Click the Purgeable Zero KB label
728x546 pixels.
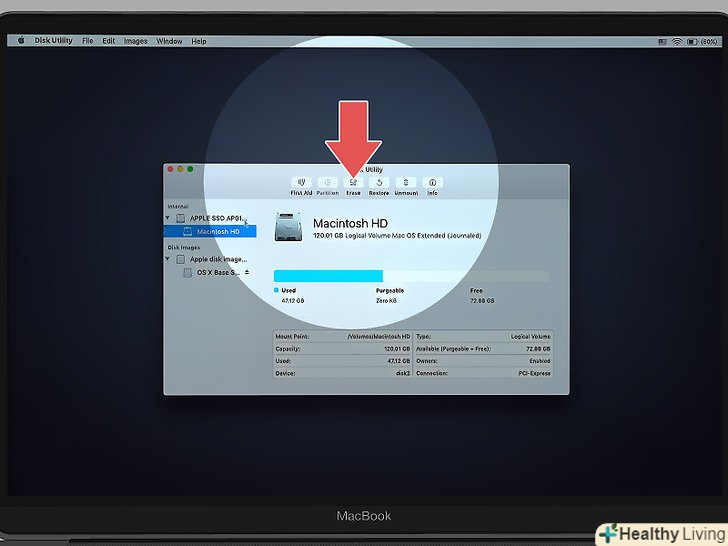(x=390, y=295)
